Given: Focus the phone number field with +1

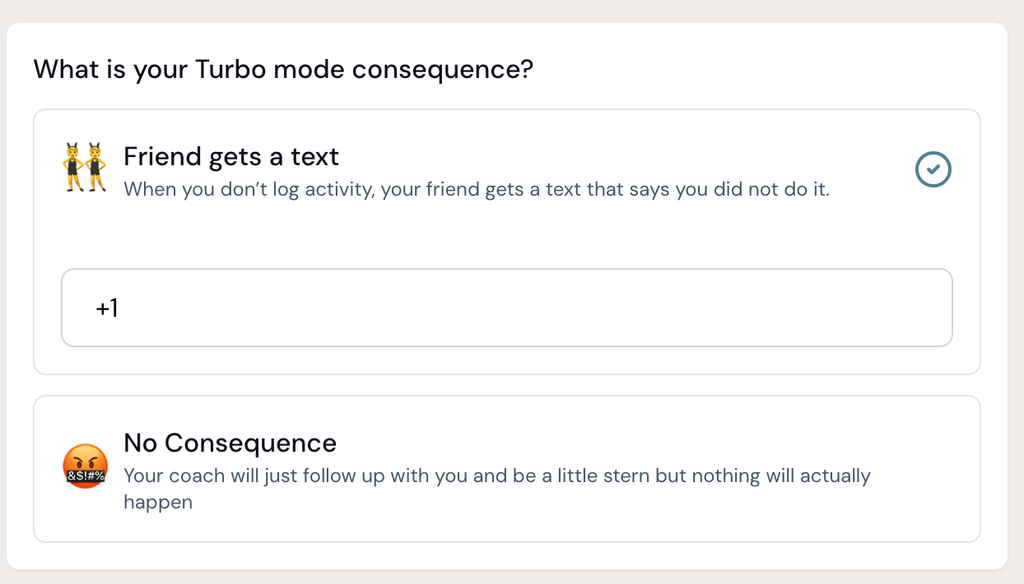Looking at the screenshot, I should [x=507, y=308].
